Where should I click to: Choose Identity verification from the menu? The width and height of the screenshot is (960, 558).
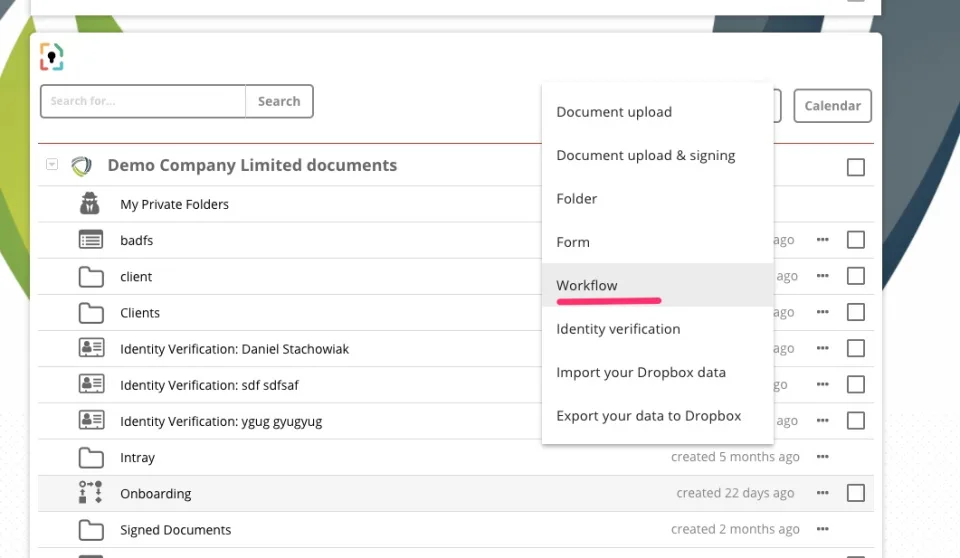658,329
